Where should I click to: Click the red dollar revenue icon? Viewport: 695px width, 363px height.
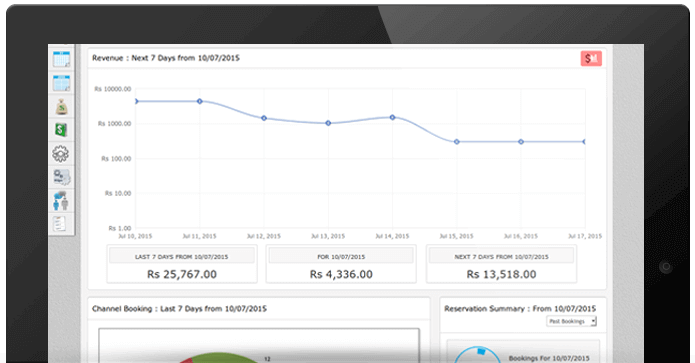591,58
